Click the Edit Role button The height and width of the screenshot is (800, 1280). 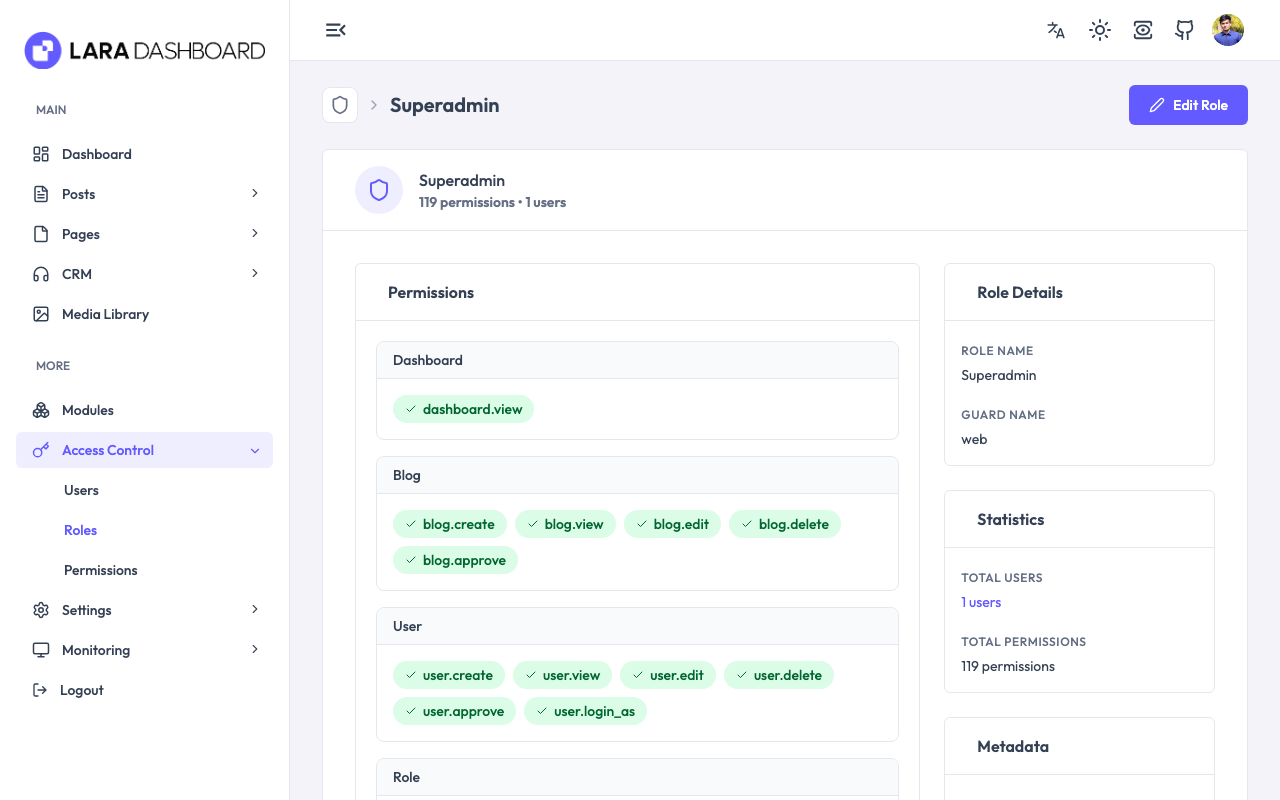tap(1188, 105)
